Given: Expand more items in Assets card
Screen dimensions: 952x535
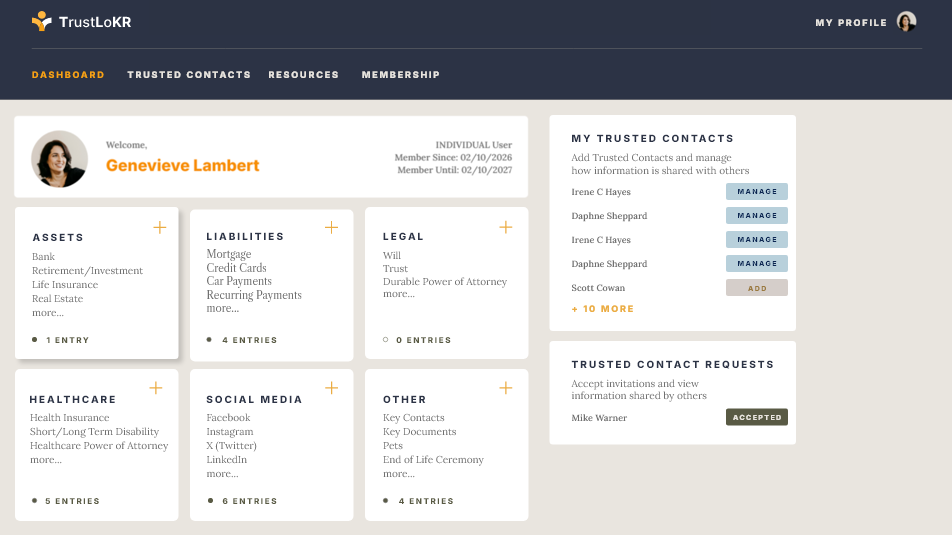Looking at the screenshot, I should [x=48, y=313].
